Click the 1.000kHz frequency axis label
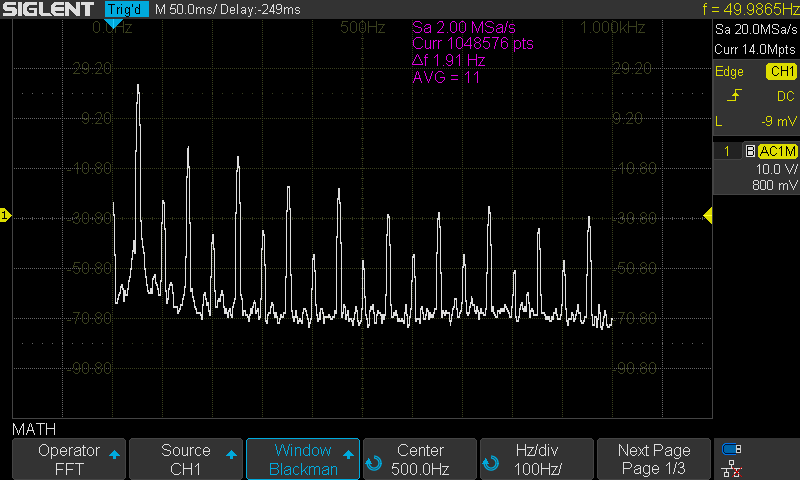Image resolution: width=800 pixels, height=480 pixels. pos(613,28)
